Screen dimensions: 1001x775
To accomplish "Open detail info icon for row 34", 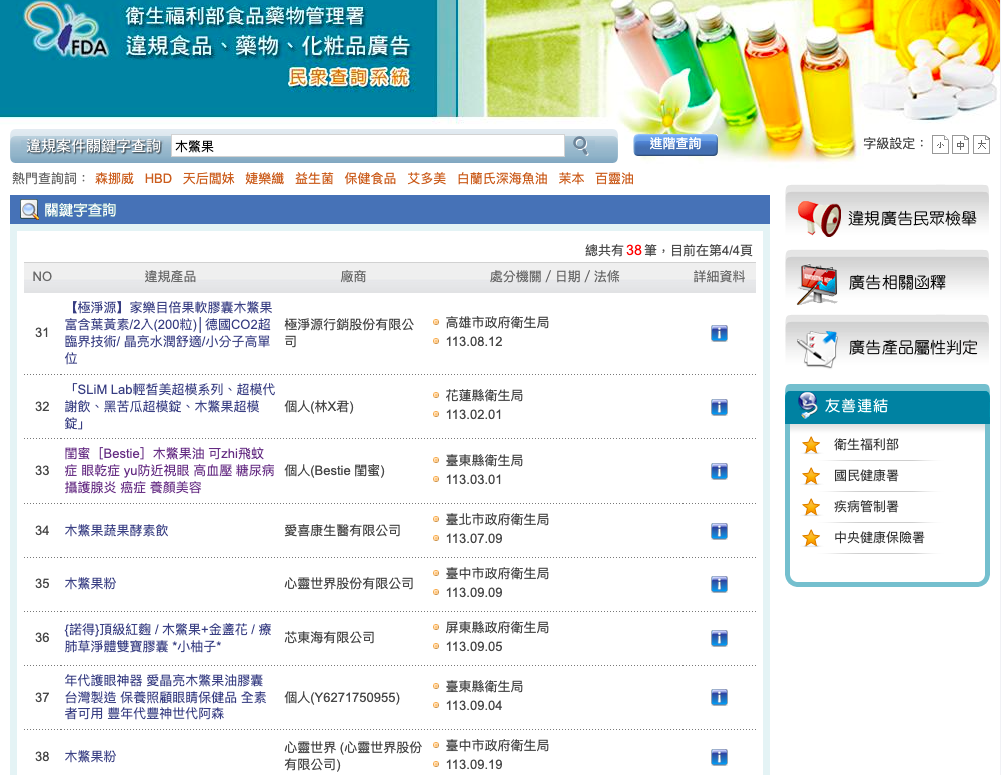I will pyautogui.click(x=718, y=530).
